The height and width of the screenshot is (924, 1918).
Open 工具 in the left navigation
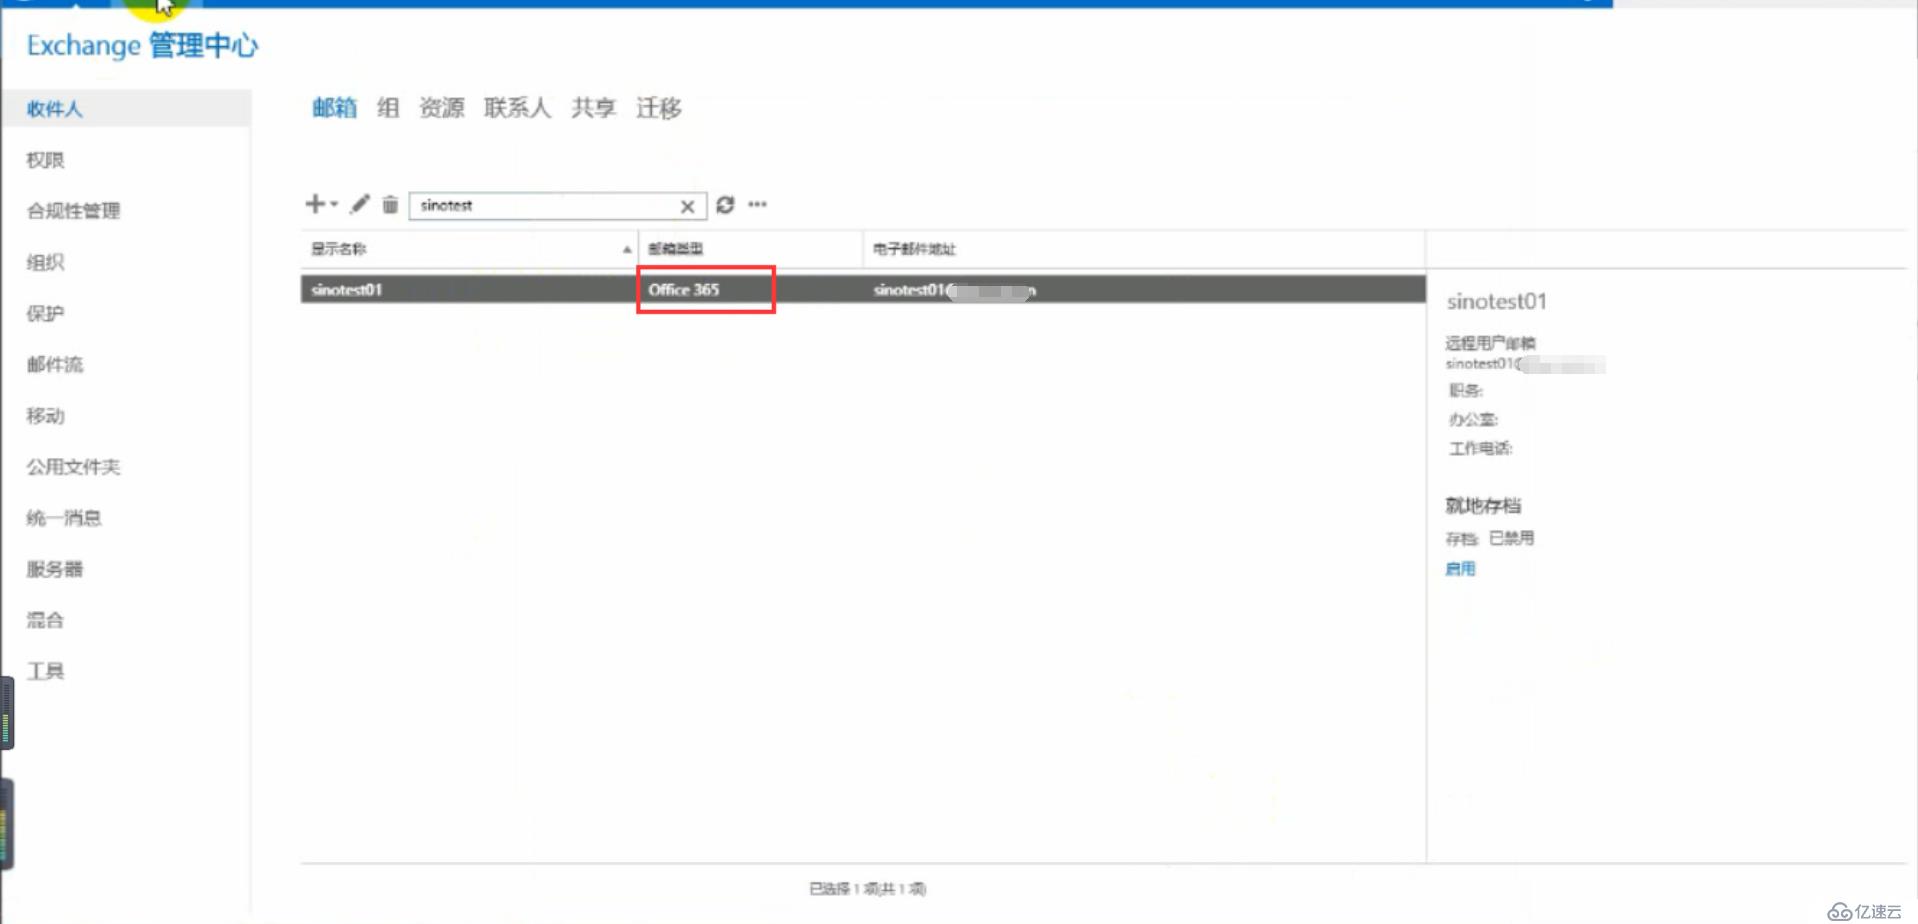pos(45,671)
